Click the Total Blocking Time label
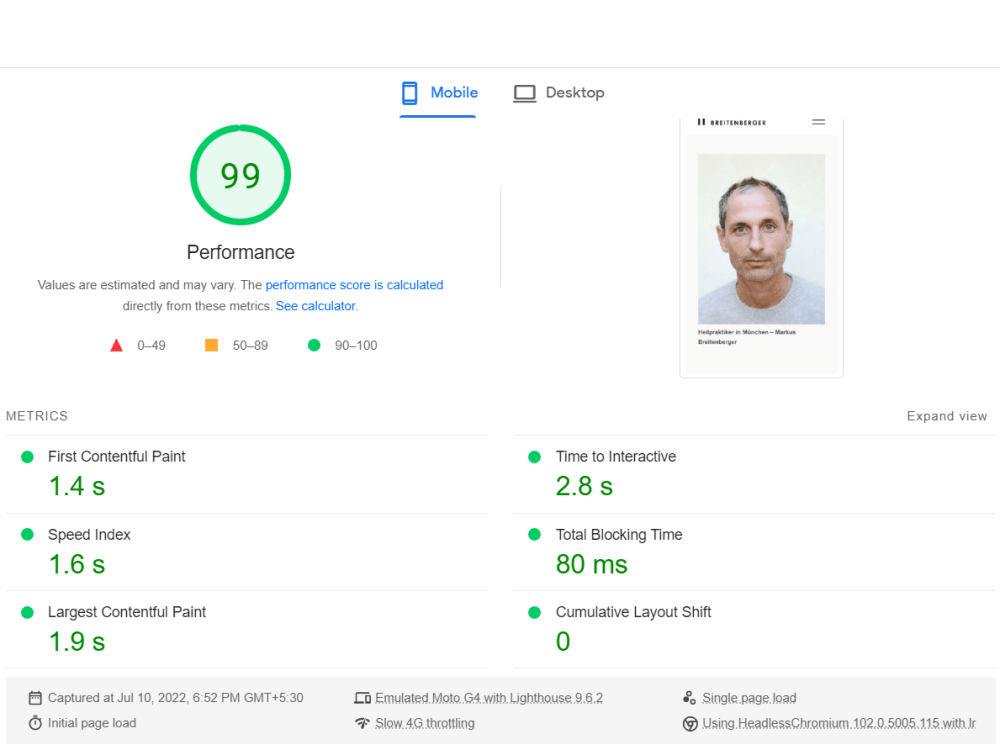1000x750 pixels. point(619,534)
